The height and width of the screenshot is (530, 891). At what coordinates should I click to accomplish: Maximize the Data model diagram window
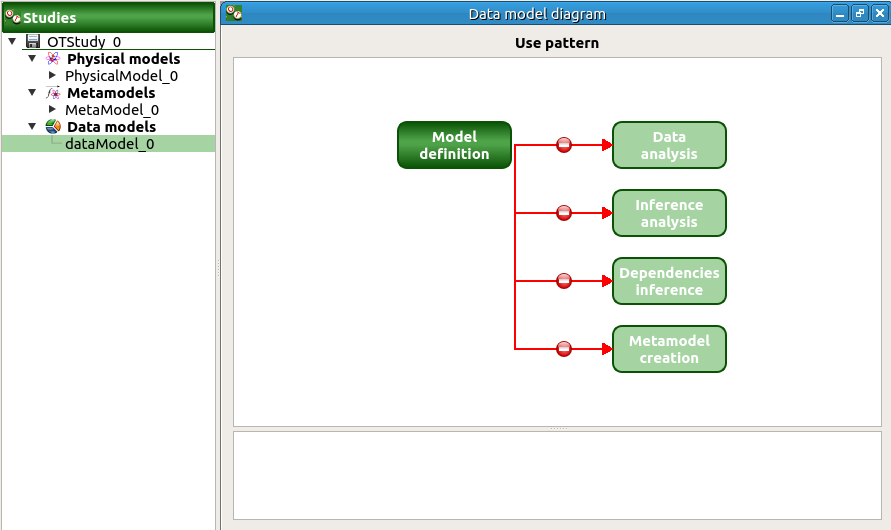859,13
